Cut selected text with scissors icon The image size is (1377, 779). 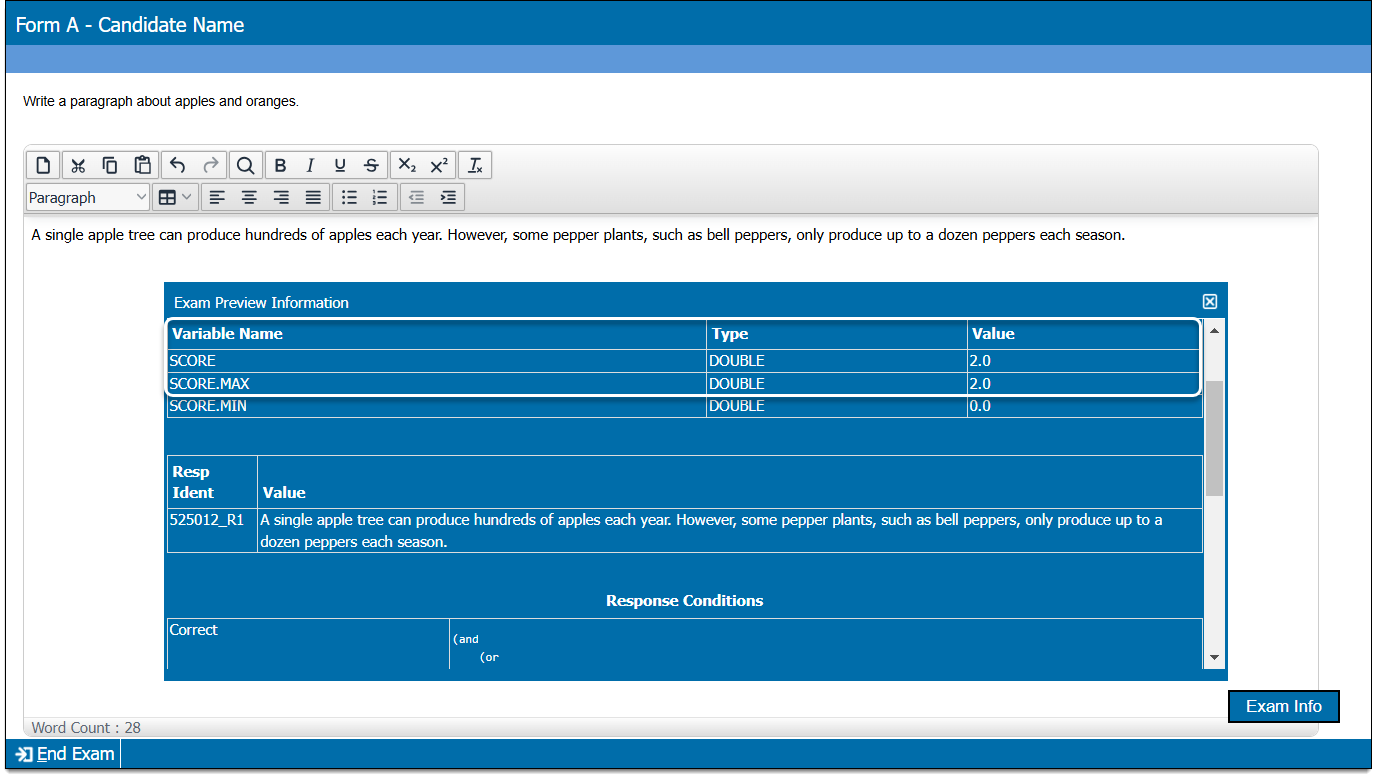(78, 165)
